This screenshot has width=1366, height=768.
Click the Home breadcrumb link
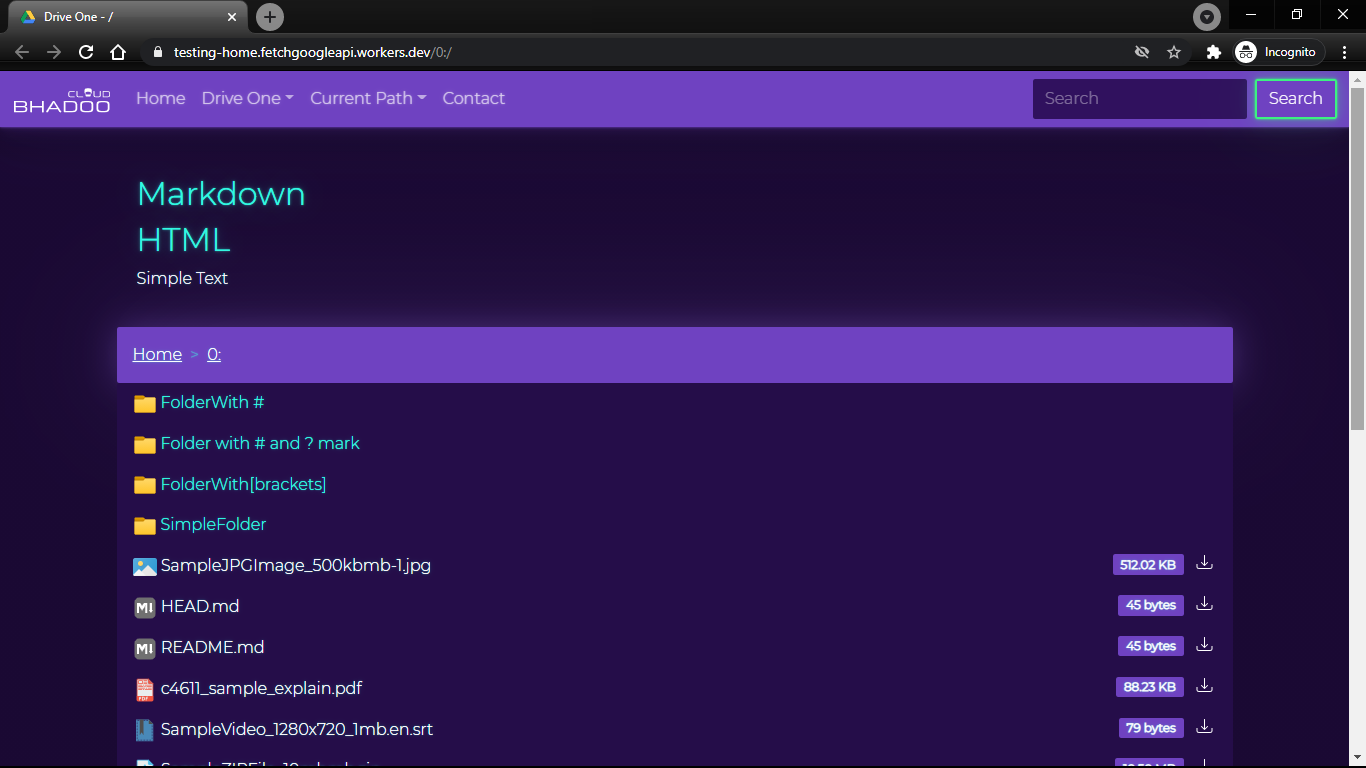coord(157,354)
